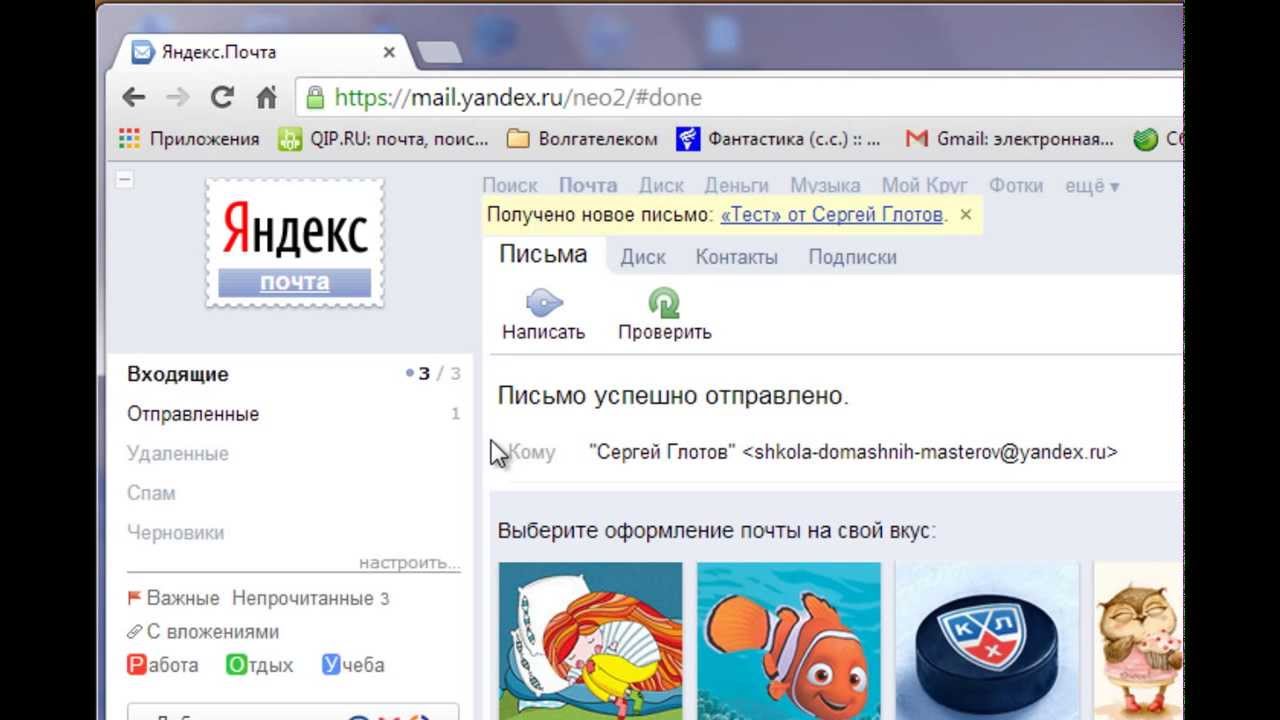Click the paperclip С вложениями icon
The width and height of the screenshot is (1280, 720).
tap(134, 632)
